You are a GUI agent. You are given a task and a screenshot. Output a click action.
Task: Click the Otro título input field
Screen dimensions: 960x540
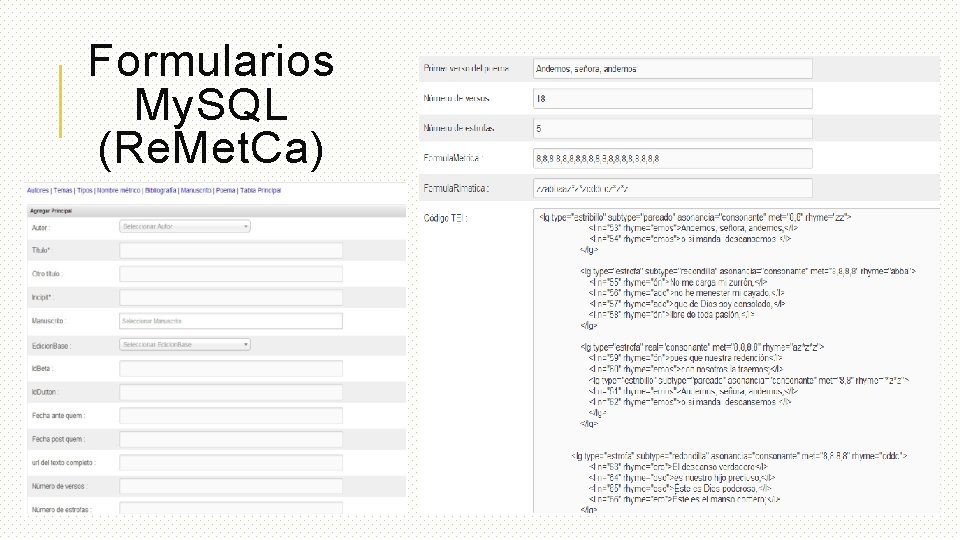(x=231, y=274)
